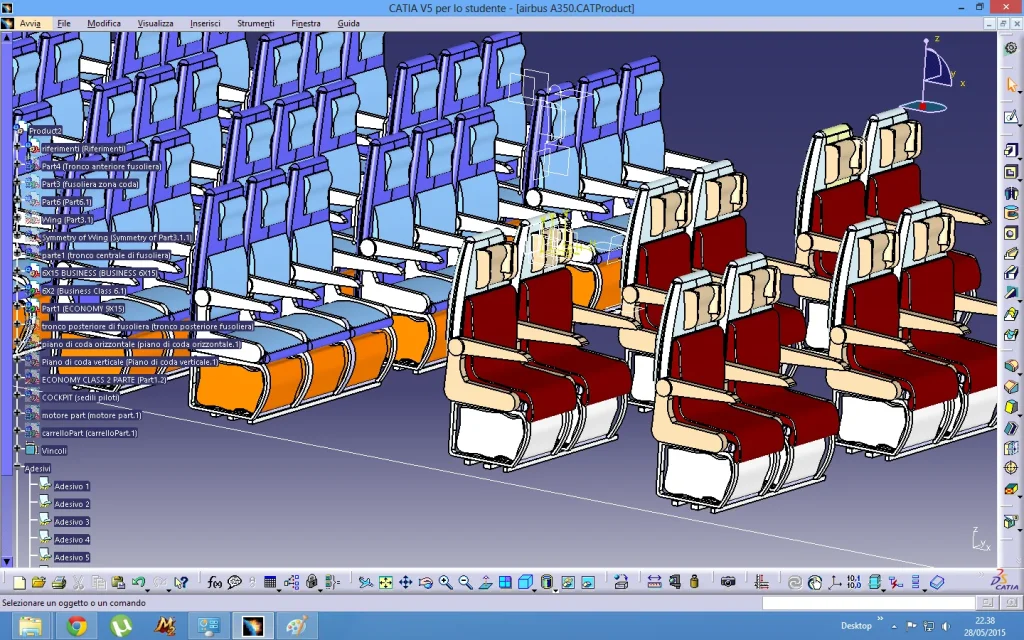Start Fly Mode with the airplane icon
Image resolution: width=1024 pixels, height=640 pixels.
366,583
